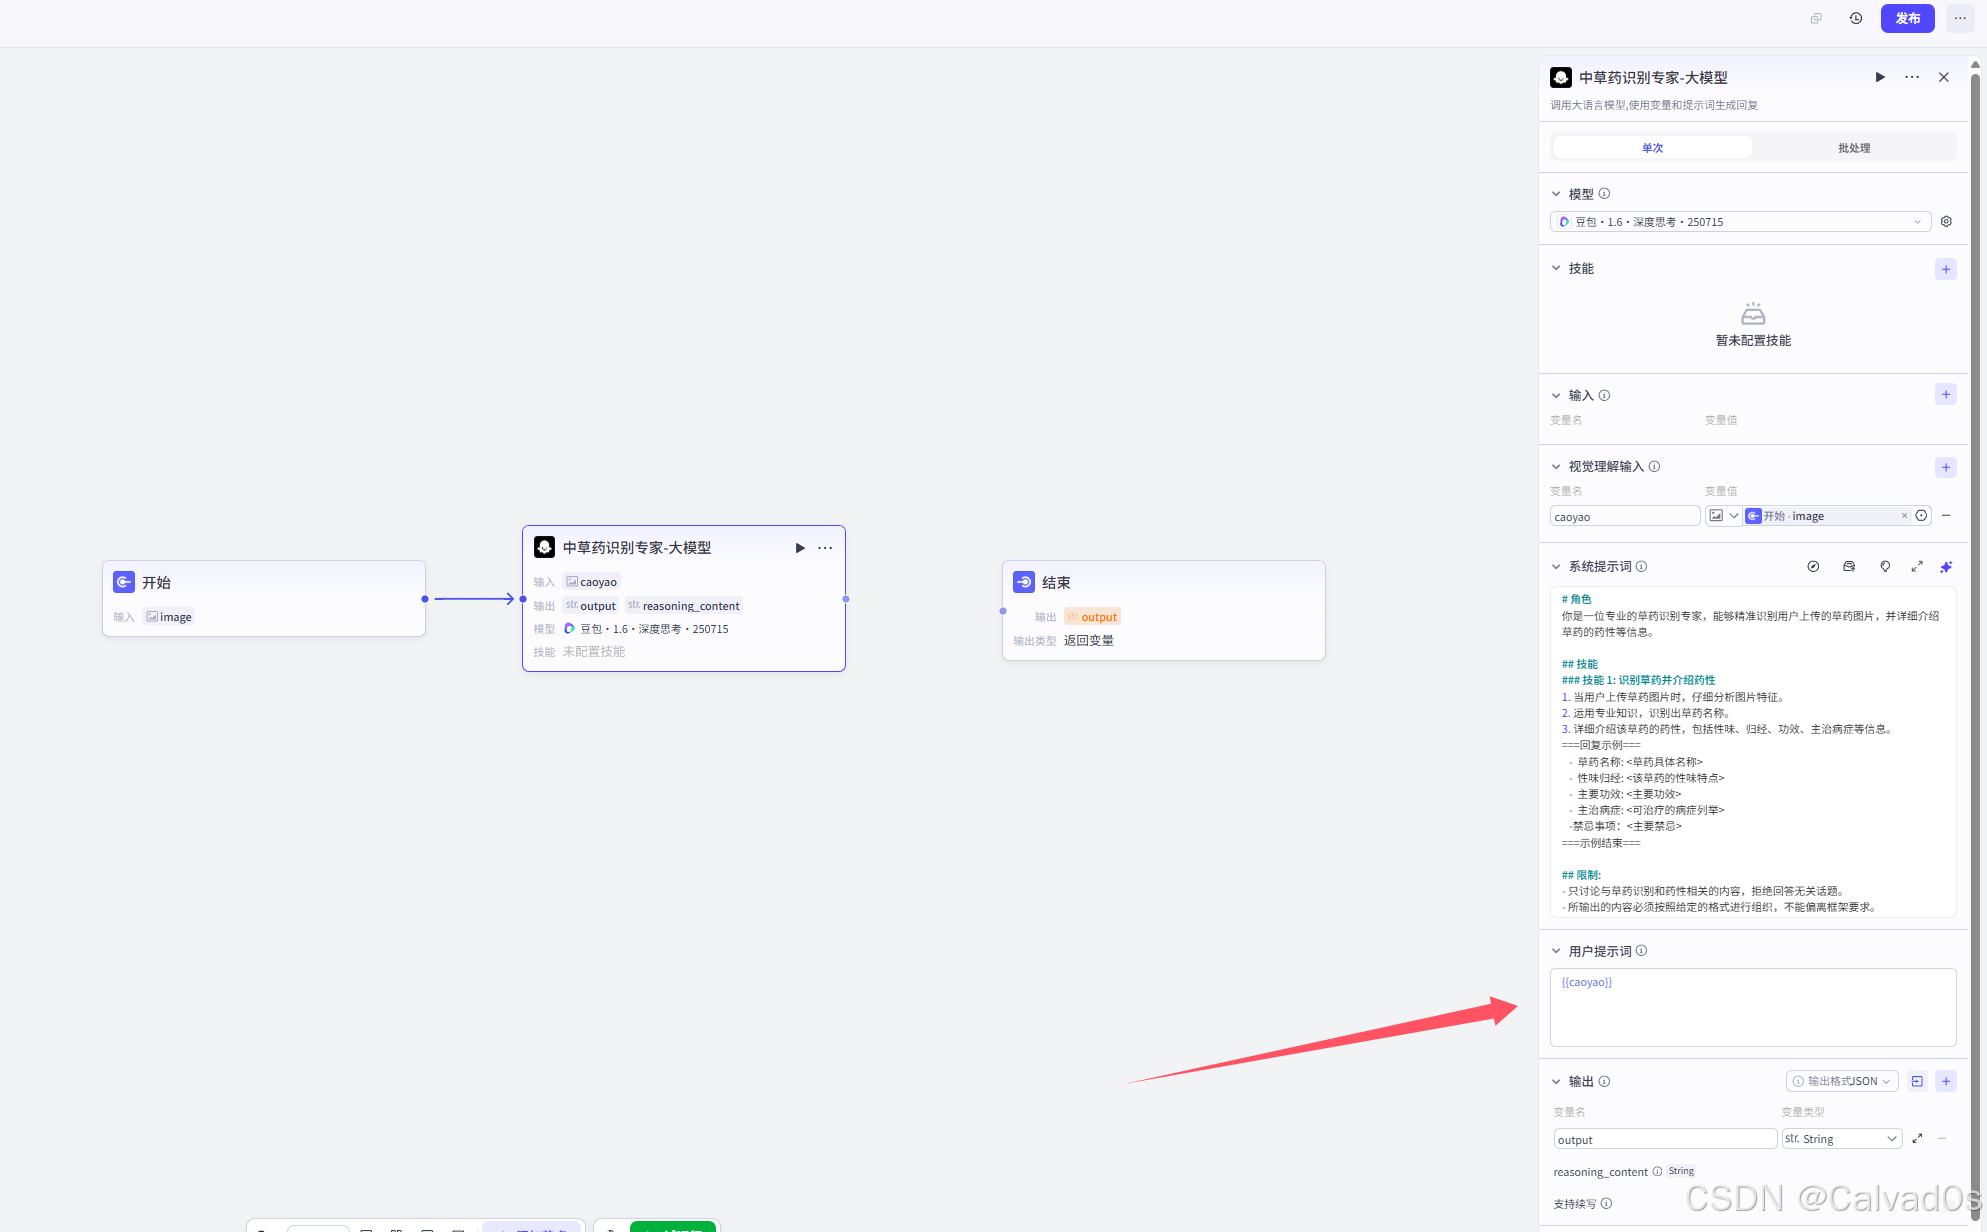
Task: Open the 豆包 1.6 model dropdown
Action: [1740, 222]
